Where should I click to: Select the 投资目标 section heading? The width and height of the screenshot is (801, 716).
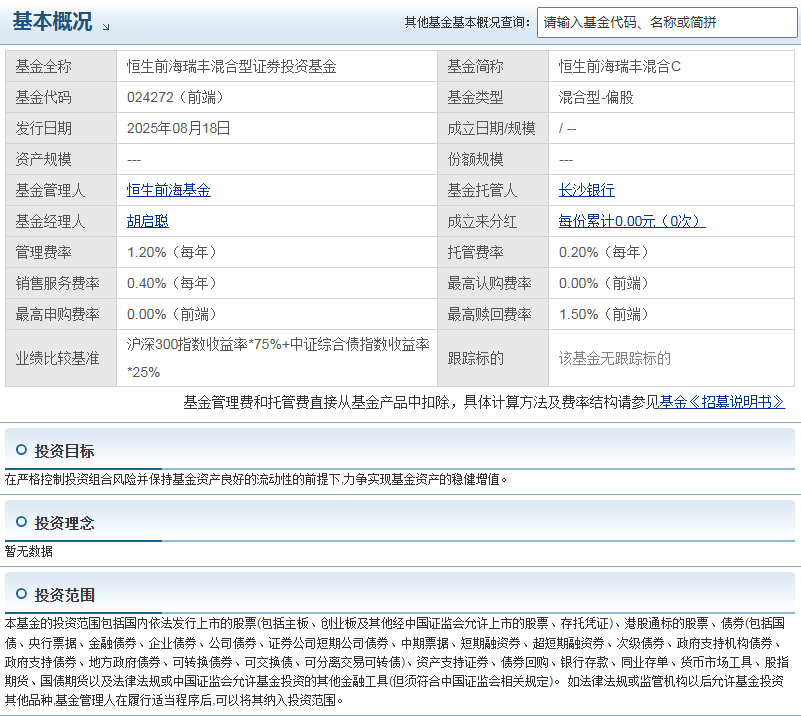[x=64, y=451]
